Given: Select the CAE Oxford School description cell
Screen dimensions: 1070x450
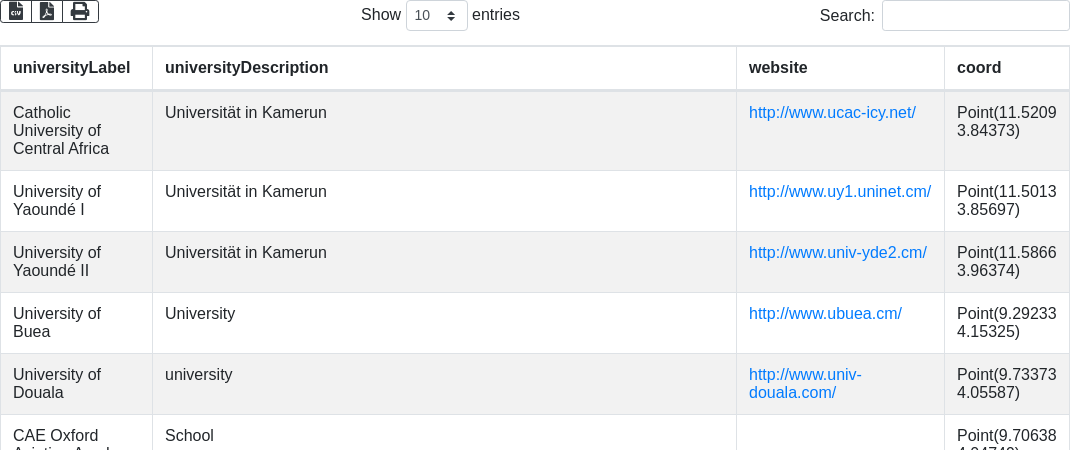Looking at the screenshot, I should coord(190,436).
